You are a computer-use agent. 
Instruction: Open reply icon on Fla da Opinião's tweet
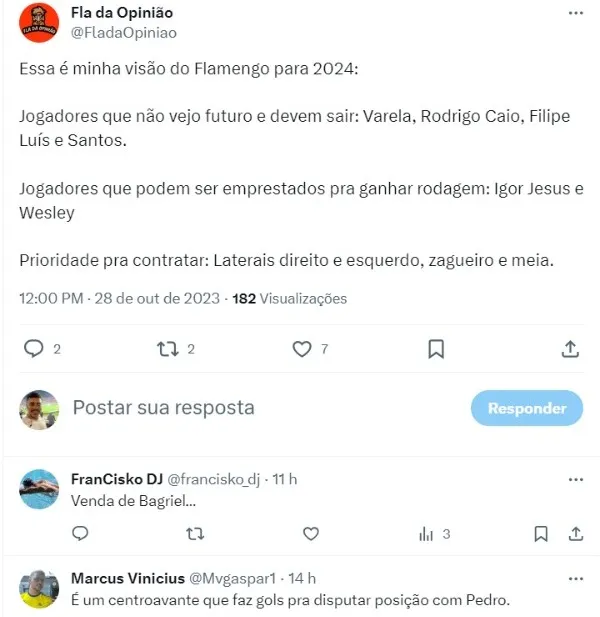coord(34,349)
